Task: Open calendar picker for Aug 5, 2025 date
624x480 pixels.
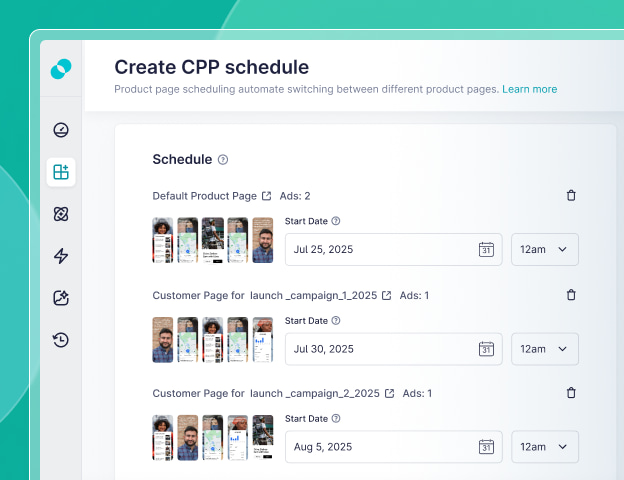Action: (x=486, y=446)
